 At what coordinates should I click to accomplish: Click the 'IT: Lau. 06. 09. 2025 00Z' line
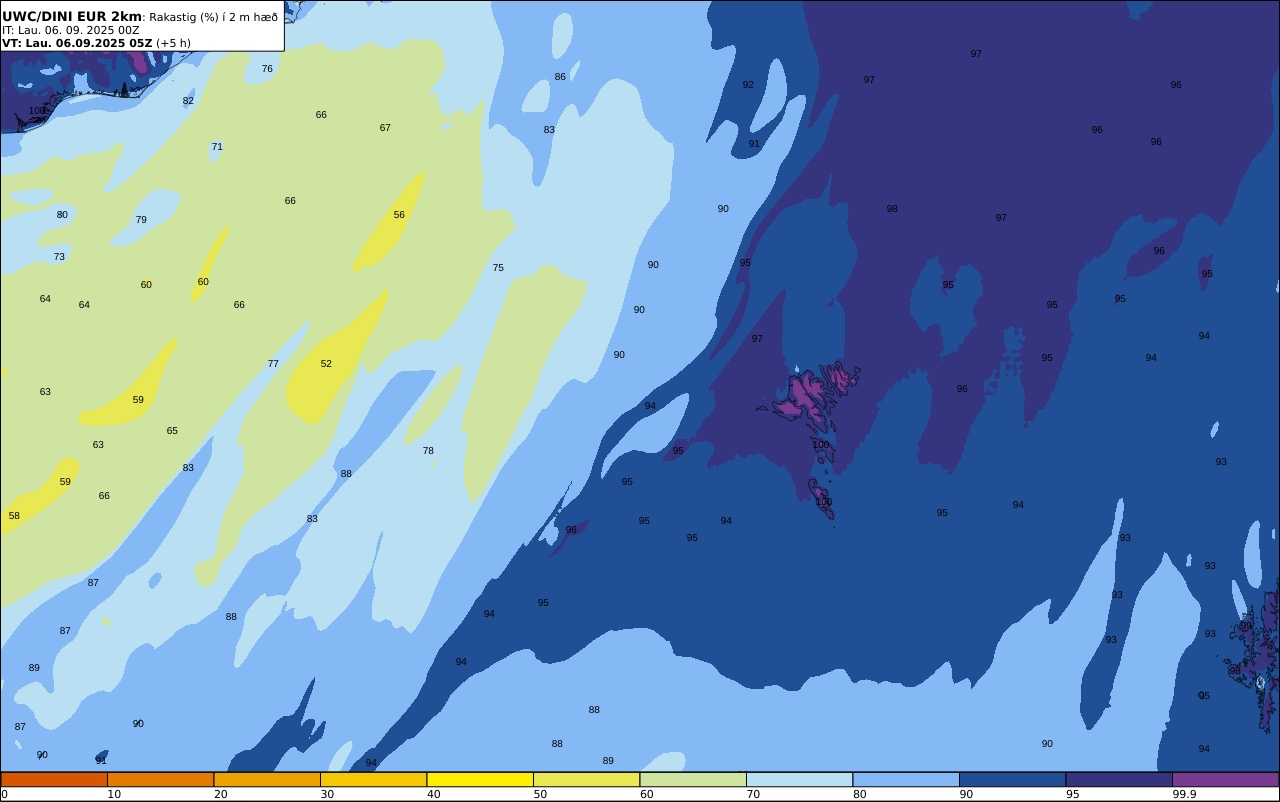71,30
